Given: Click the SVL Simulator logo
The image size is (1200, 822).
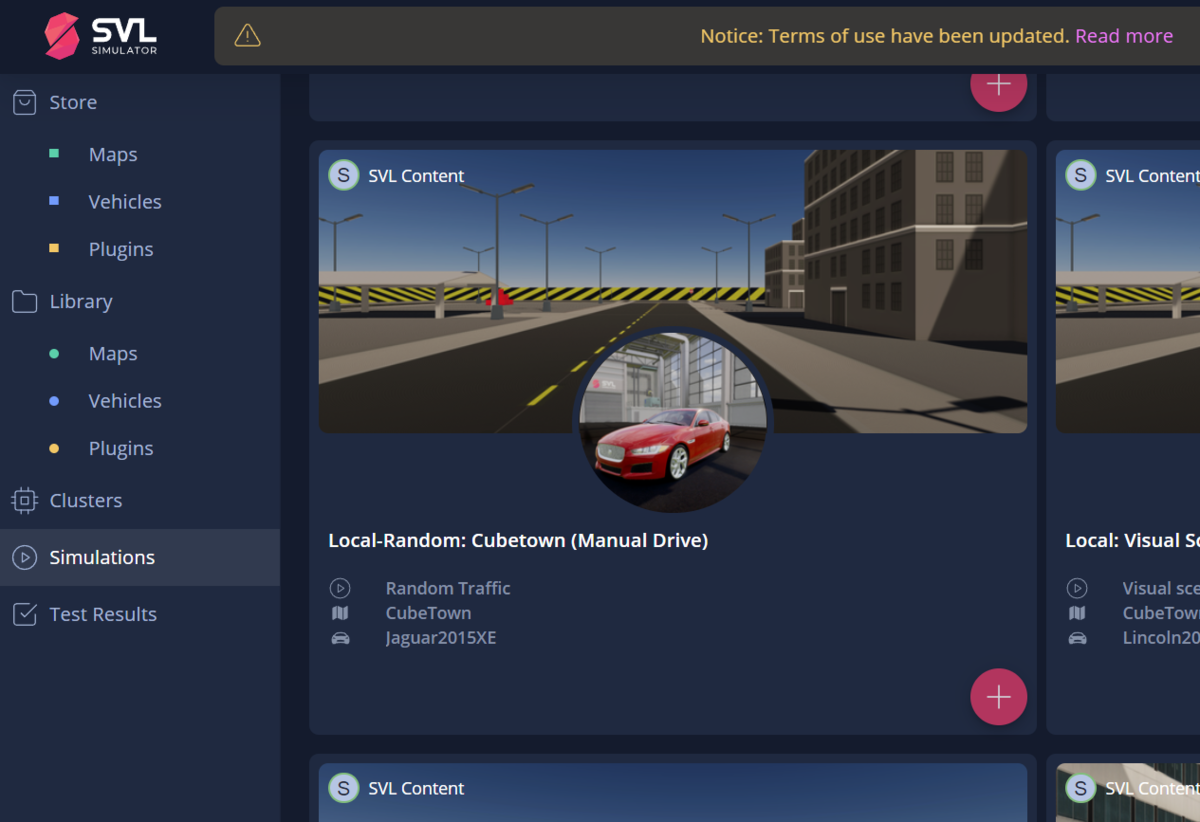Looking at the screenshot, I should coord(101,36).
